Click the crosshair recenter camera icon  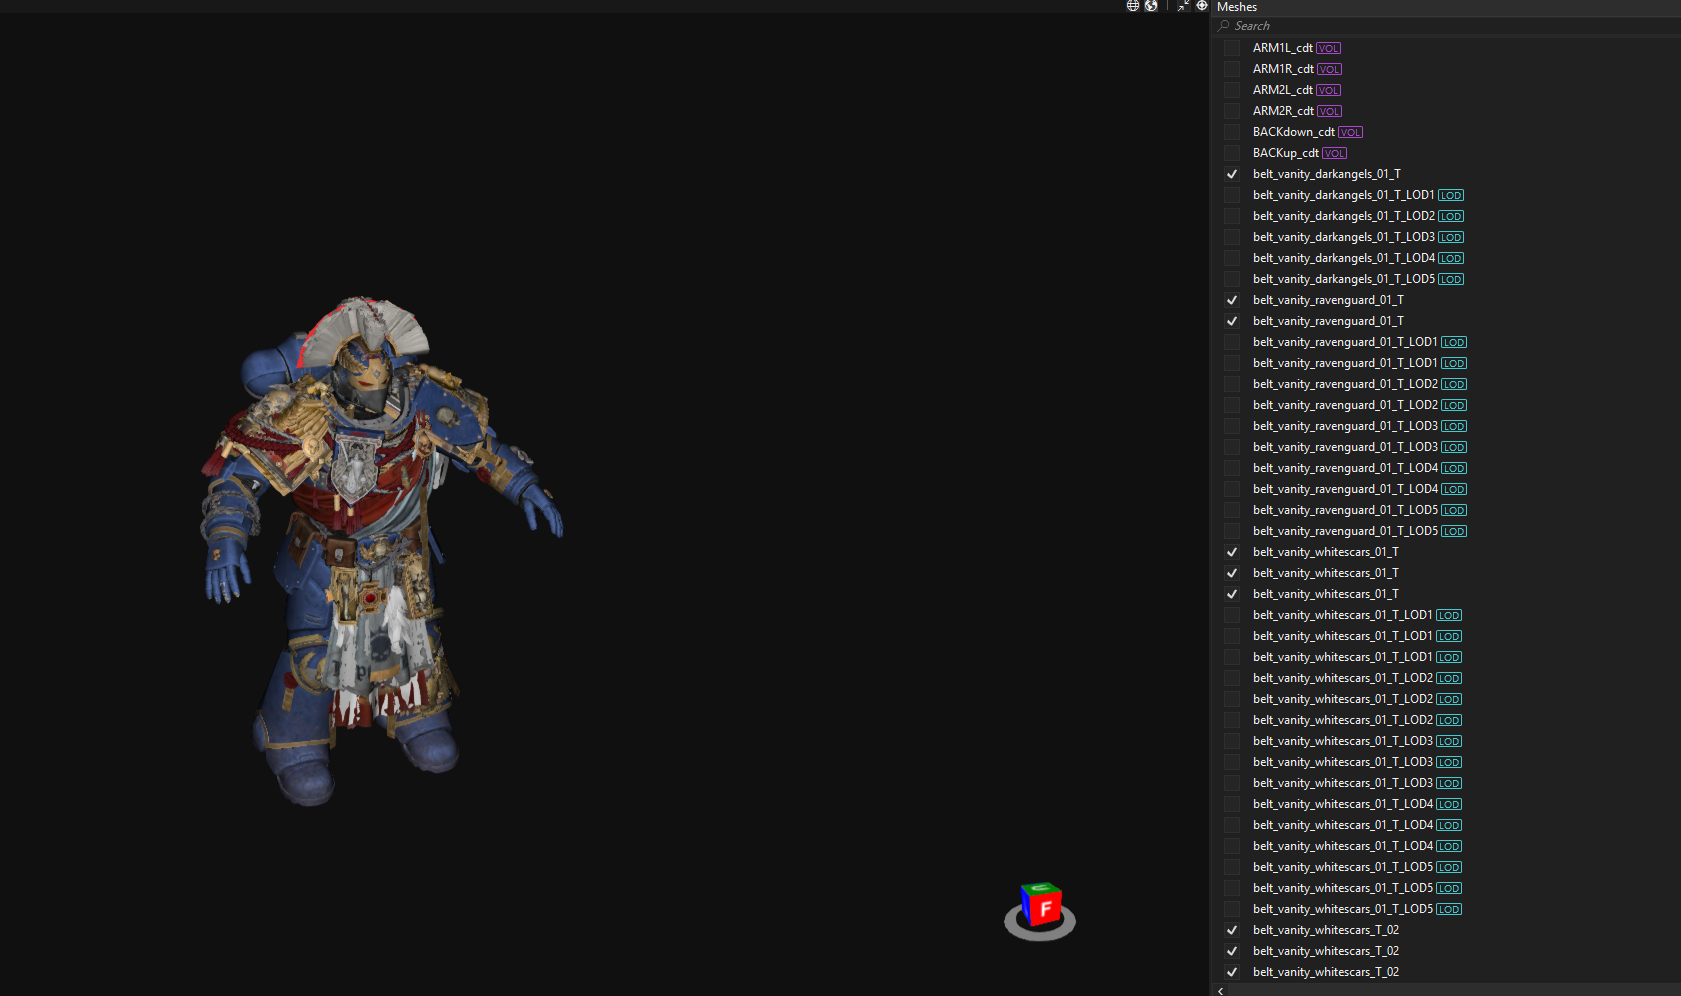tap(1202, 6)
